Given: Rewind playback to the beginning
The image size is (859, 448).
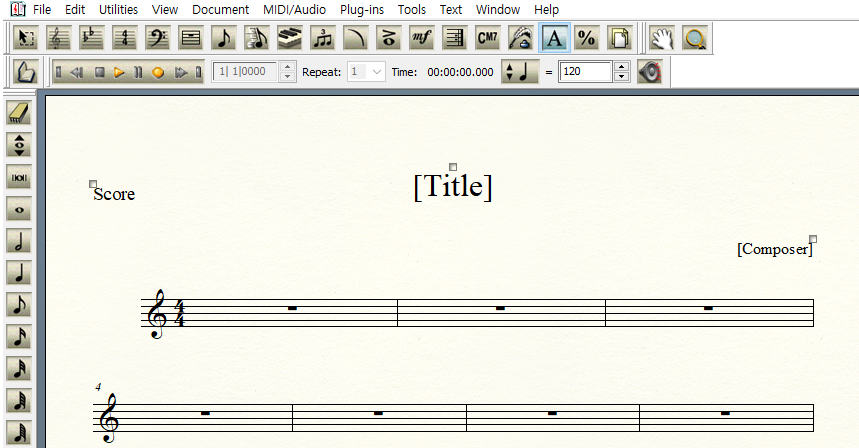Looking at the screenshot, I should [59, 72].
